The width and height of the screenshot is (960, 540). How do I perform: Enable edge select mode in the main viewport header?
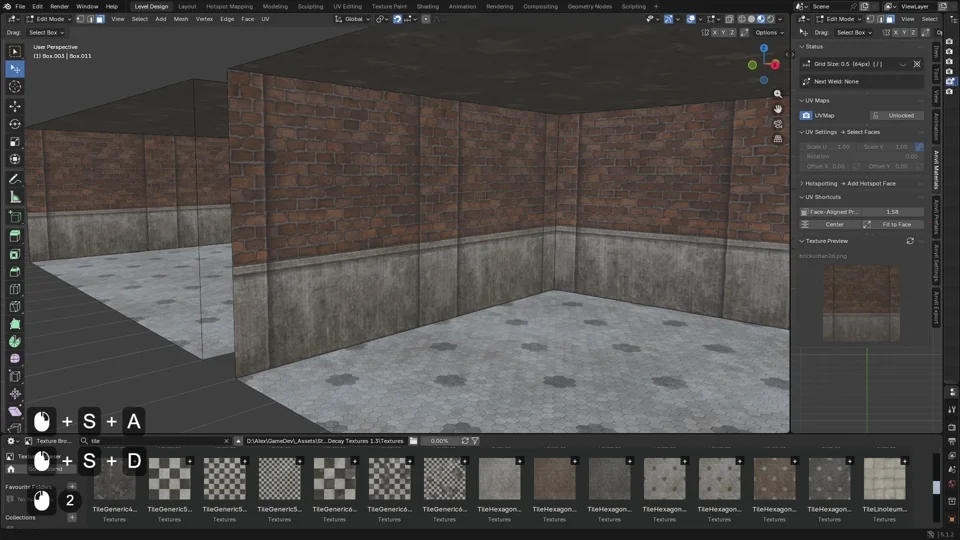(x=91, y=19)
